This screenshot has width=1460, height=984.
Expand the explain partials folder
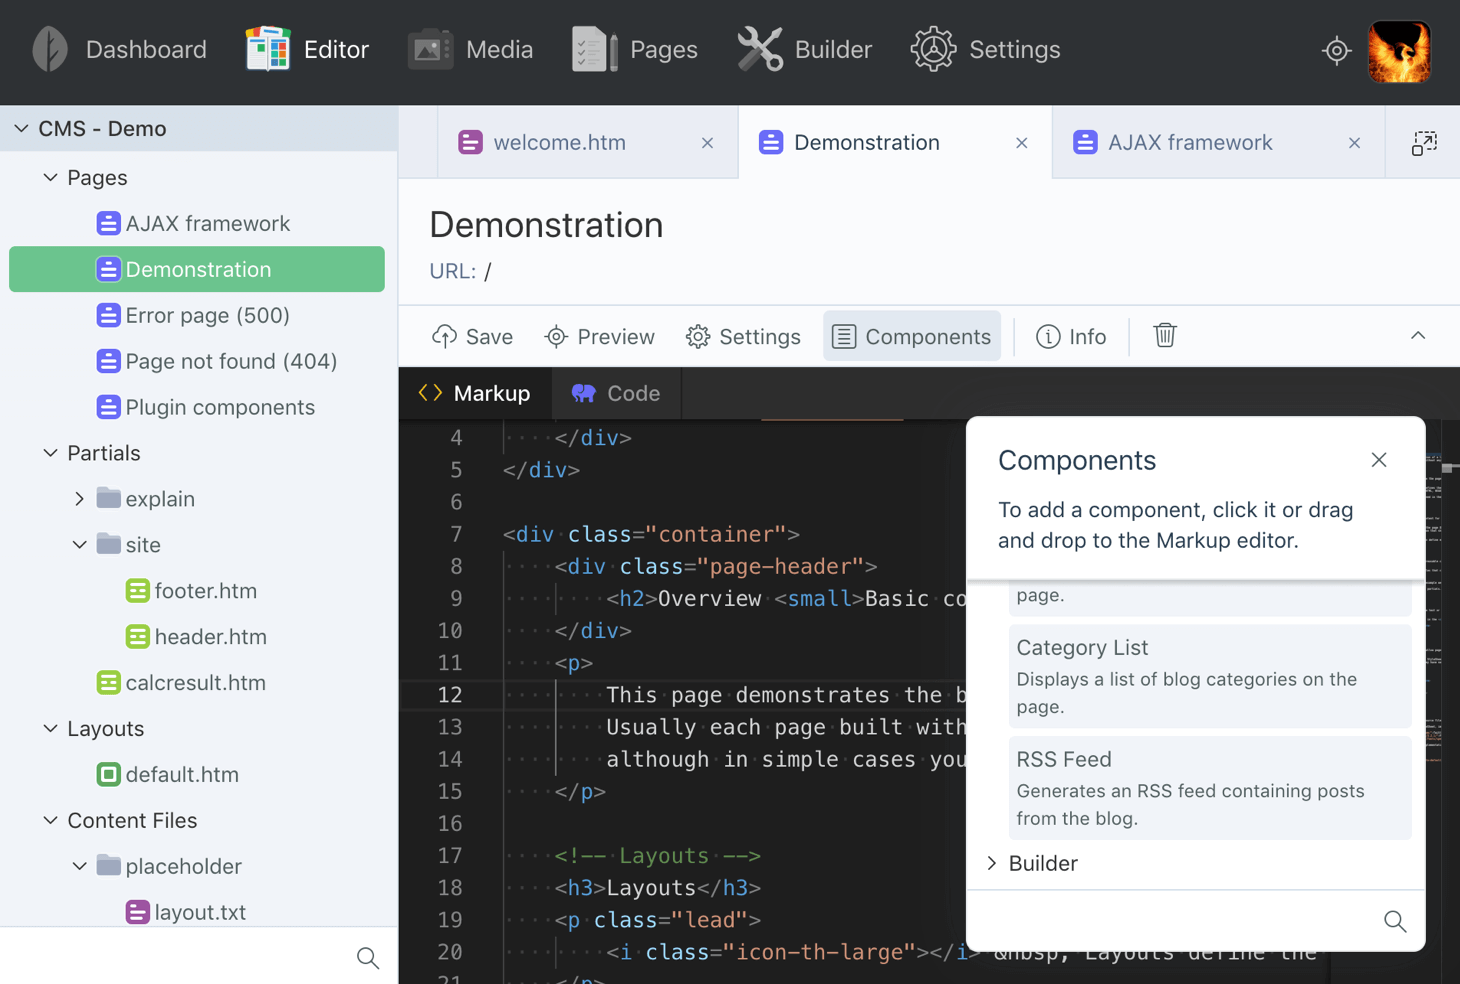point(80,499)
